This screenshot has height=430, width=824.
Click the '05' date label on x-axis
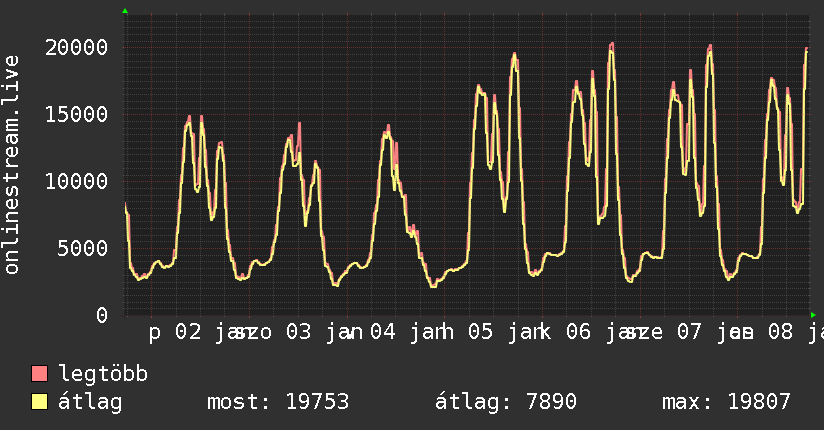click(480, 332)
